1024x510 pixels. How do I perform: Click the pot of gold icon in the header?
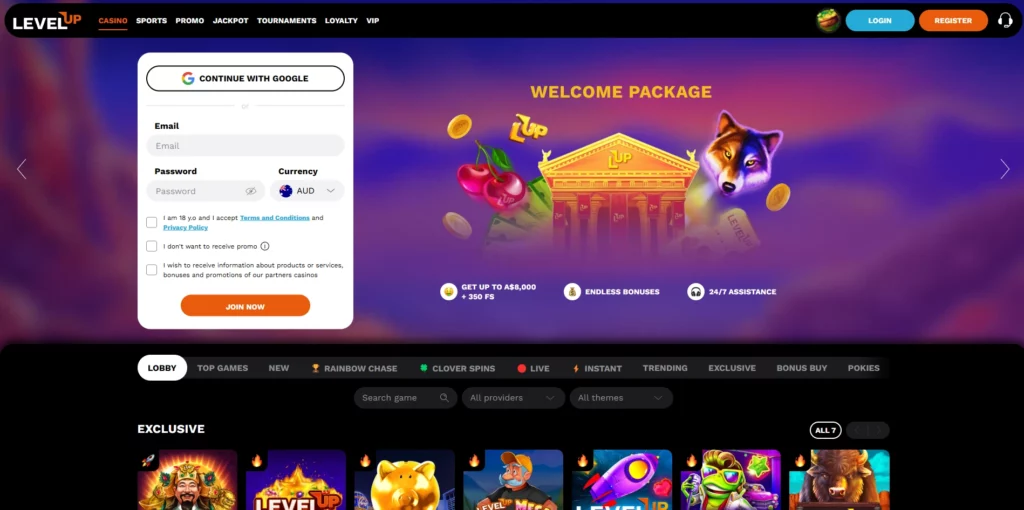point(828,20)
